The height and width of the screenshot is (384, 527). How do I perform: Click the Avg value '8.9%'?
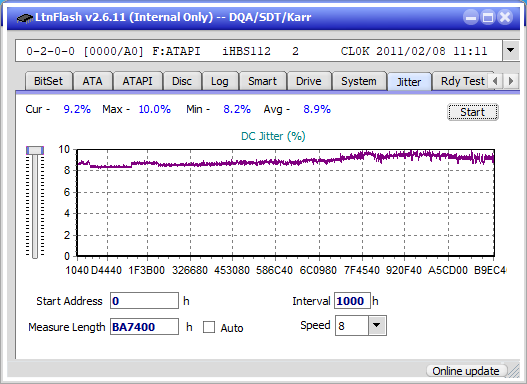317,109
